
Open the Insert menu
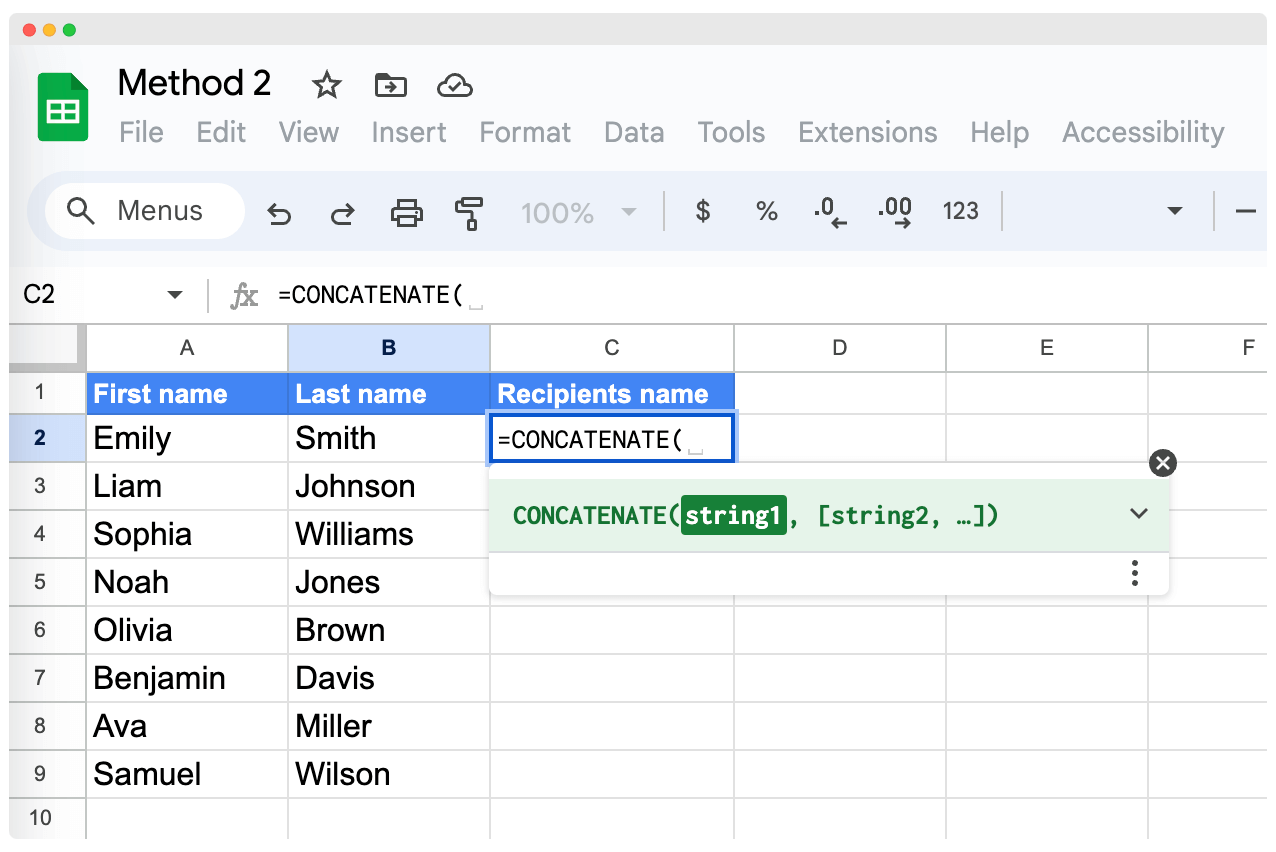pos(408,133)
